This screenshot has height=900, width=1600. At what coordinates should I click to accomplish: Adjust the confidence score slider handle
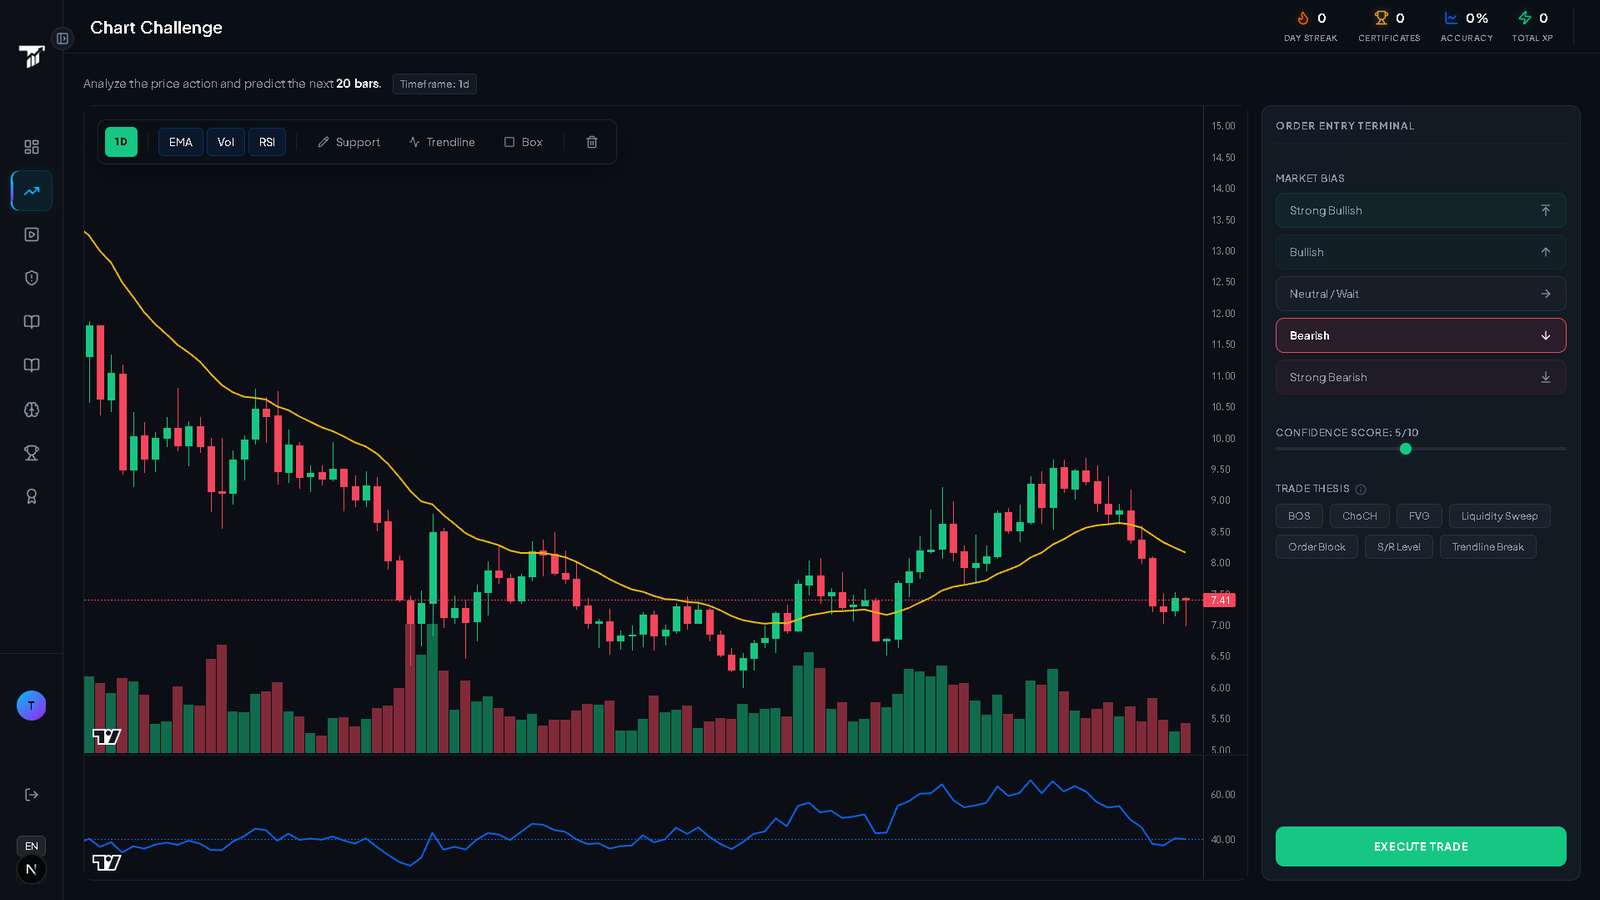[x=1405, y=449]
